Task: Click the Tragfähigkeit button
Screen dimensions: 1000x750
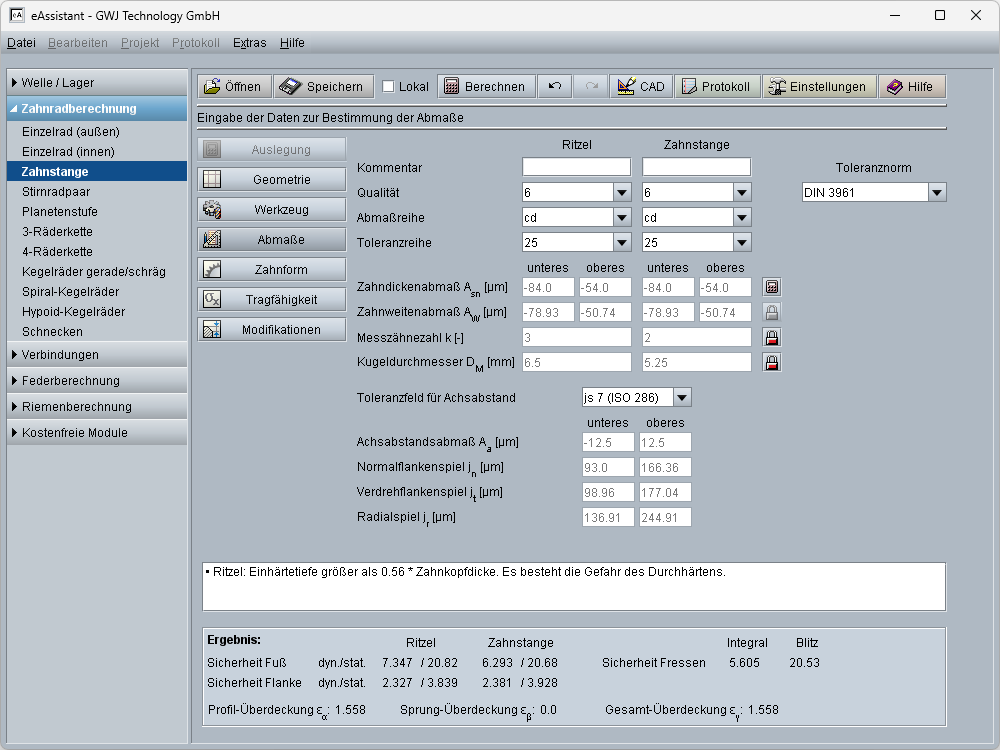Action: tap(271, 300)
